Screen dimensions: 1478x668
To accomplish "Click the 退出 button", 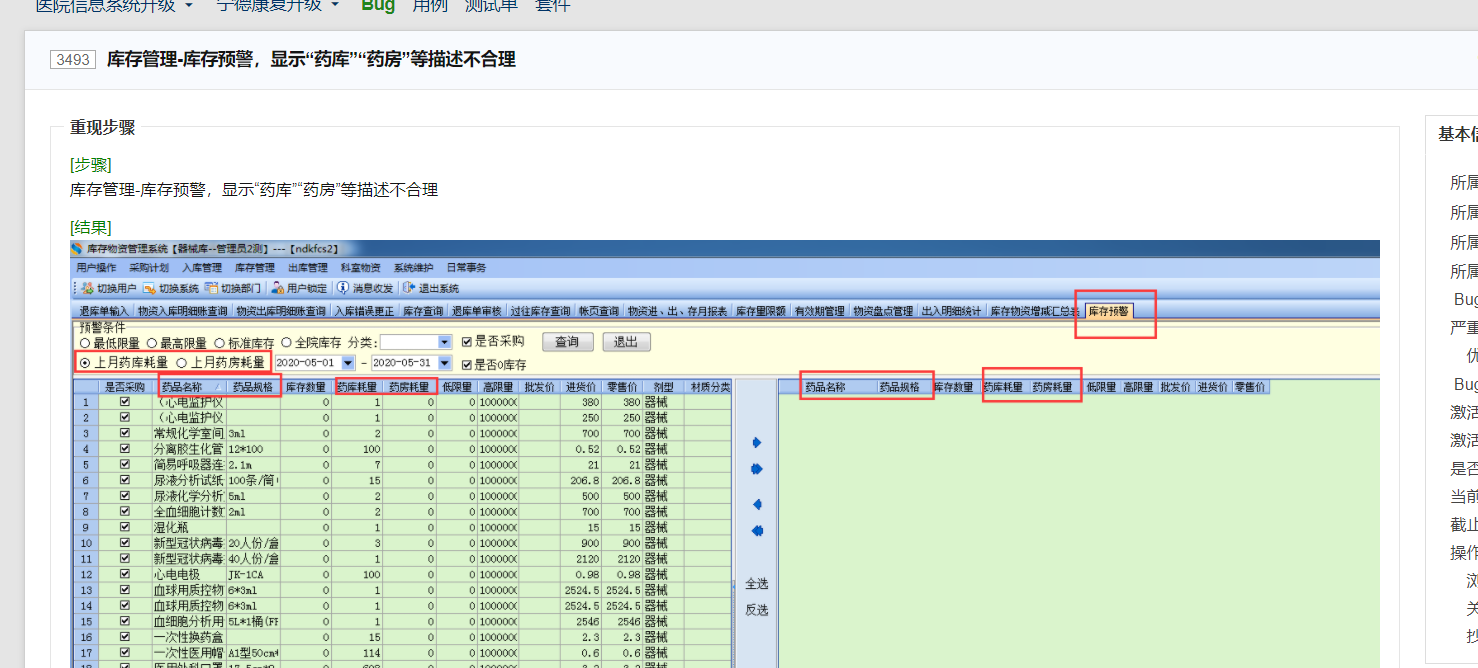I will (x=626, y=342).
